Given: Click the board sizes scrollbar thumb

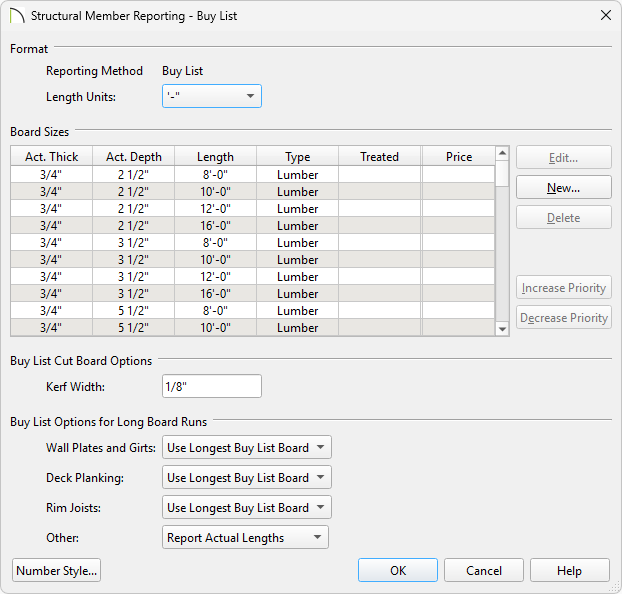Looking at the screenshot, I should (502, 173).
